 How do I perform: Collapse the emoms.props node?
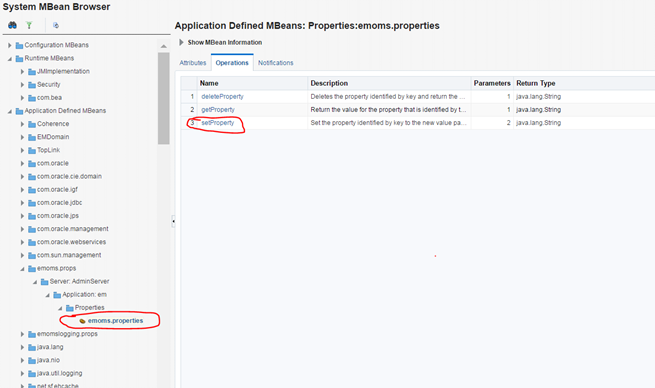click(22, 269)
